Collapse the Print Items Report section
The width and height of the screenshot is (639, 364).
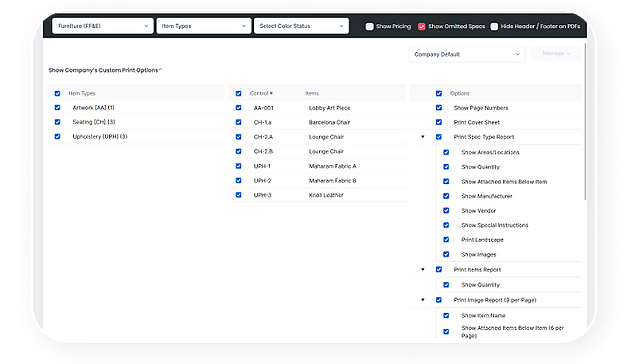423,269
